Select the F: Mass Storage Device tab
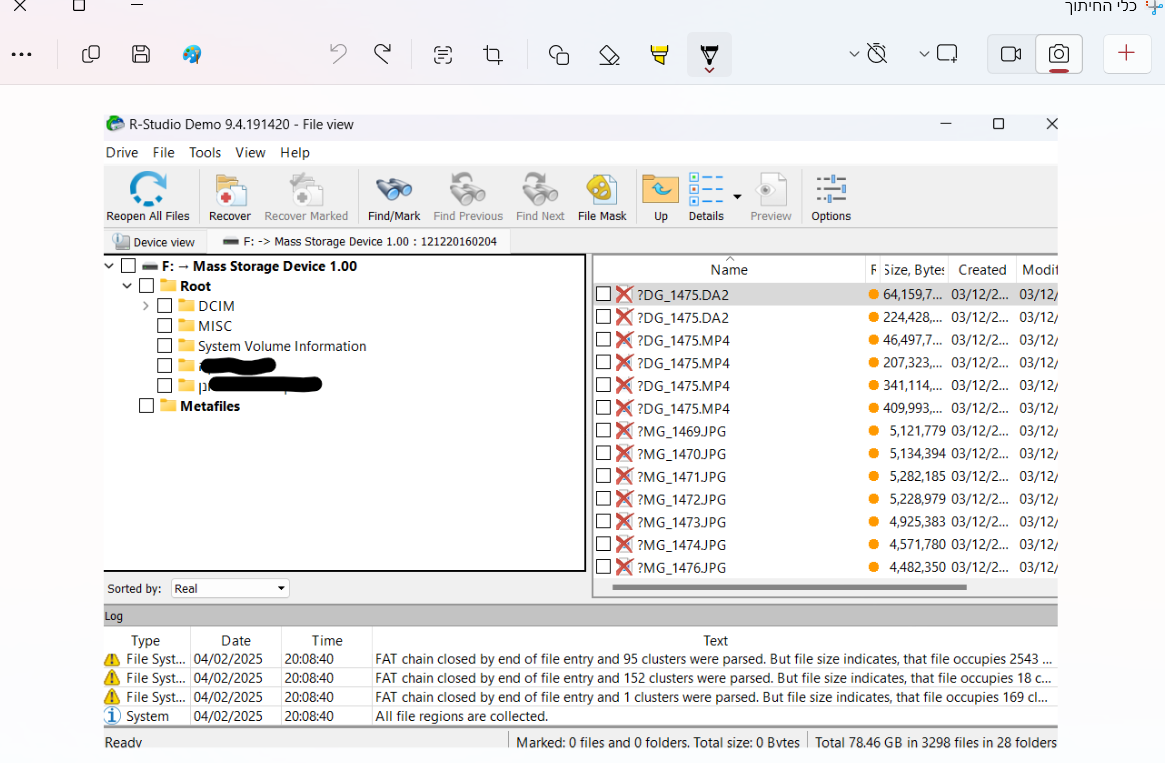This screenshot has width=1165, height=763. pyautogui.click(x=359, y=241)
